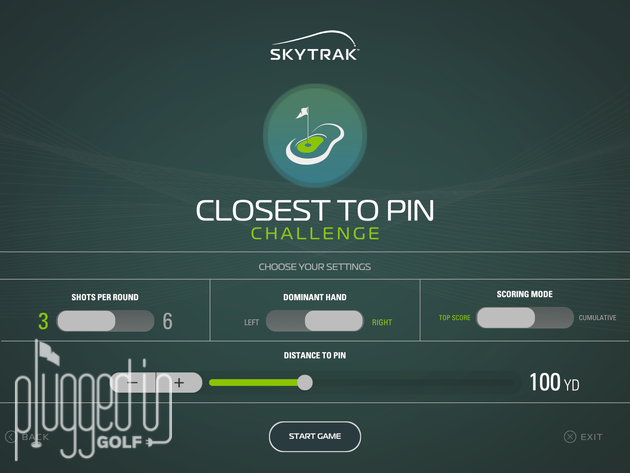Image resolution: width=630 pixels, height=473 pixels.
Task: Click the Back arrow icon
Action: tap(11, 436)
